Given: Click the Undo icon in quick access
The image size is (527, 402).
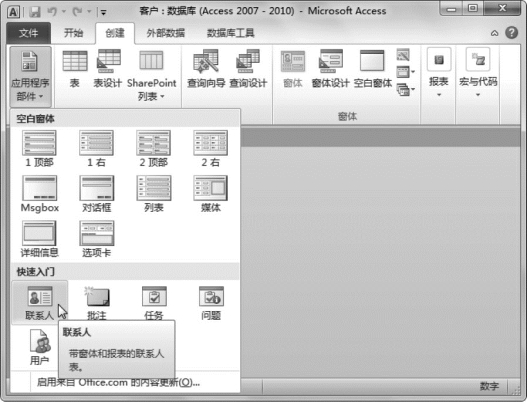Looking at the screenshot, I should point(52,12).
